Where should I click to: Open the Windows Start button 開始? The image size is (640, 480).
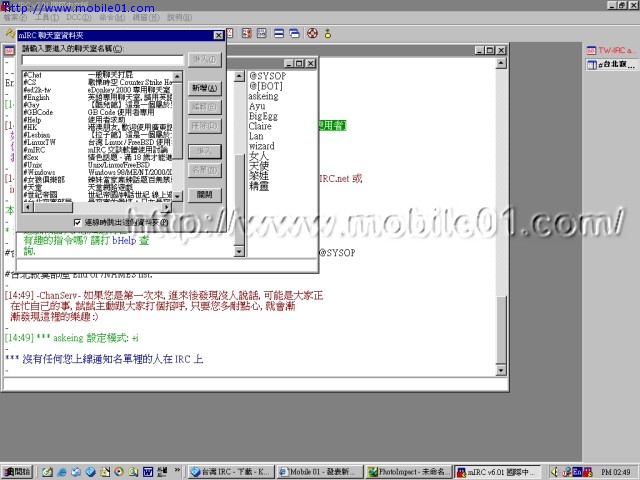tap(17, 472)
